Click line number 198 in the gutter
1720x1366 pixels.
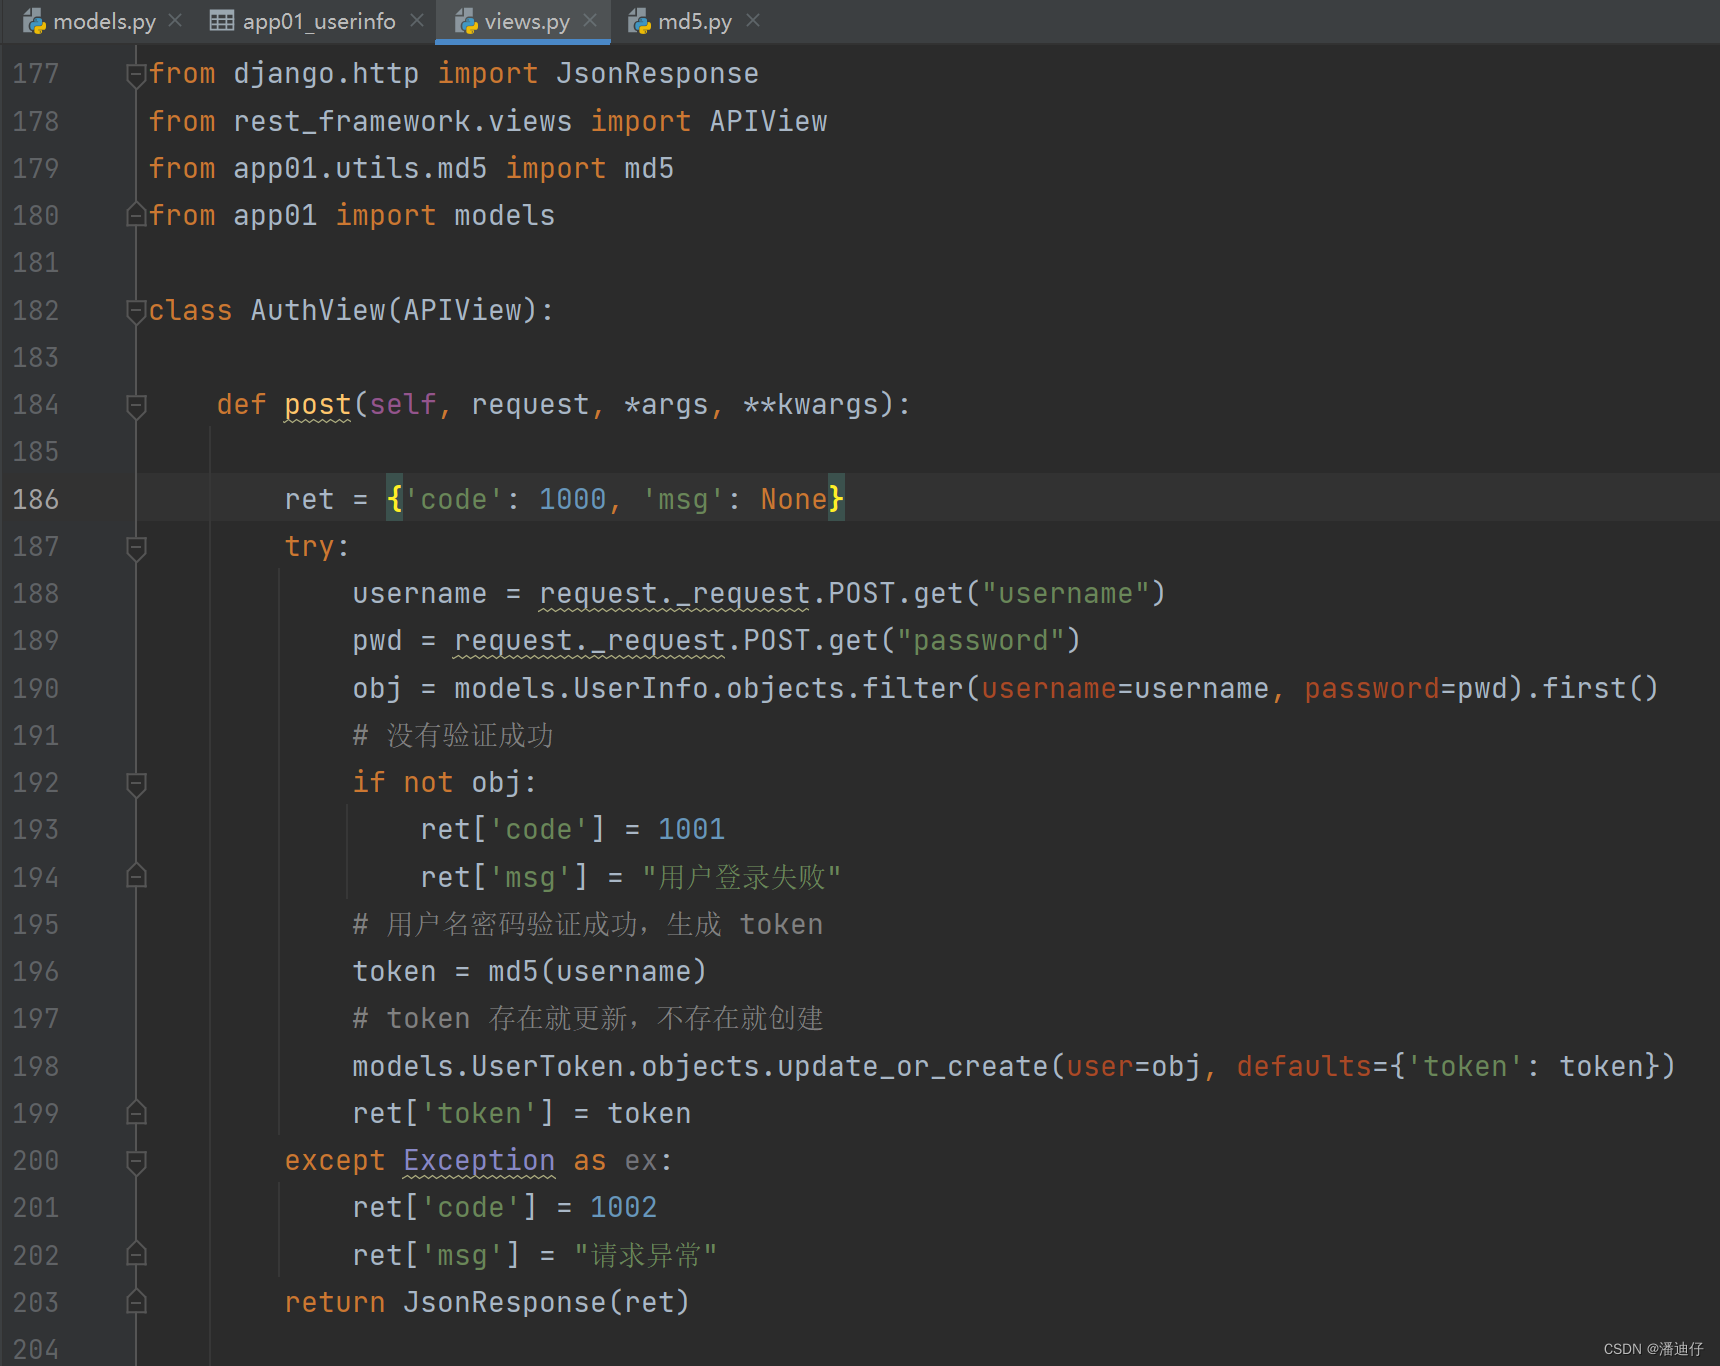tap(35, 1066)
